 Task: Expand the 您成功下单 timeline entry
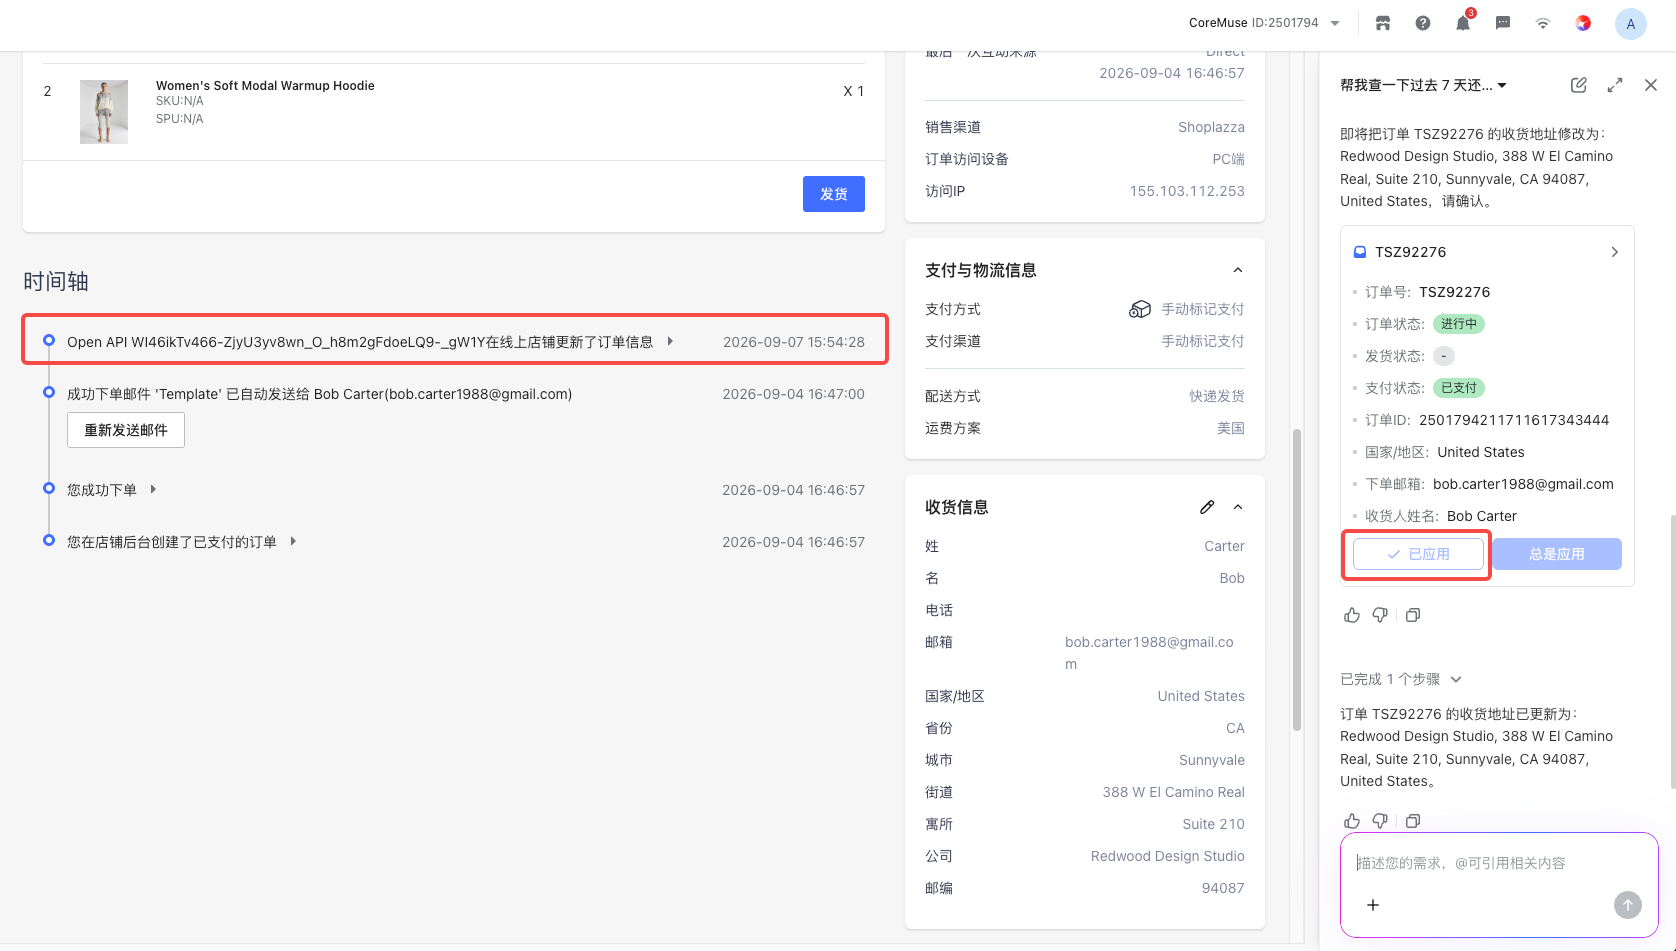point(153,489)
